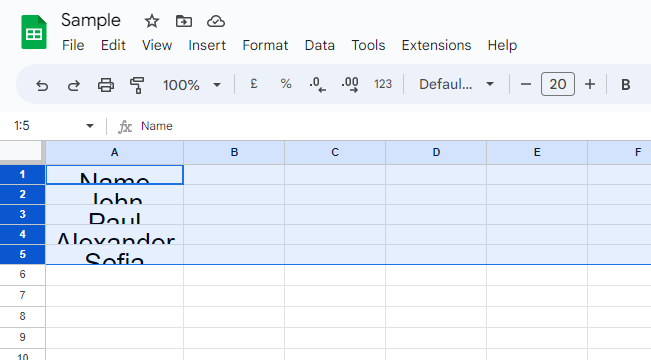Click cell A5 containing Sofia
The image size is (651, 360).
coord(115,254)
